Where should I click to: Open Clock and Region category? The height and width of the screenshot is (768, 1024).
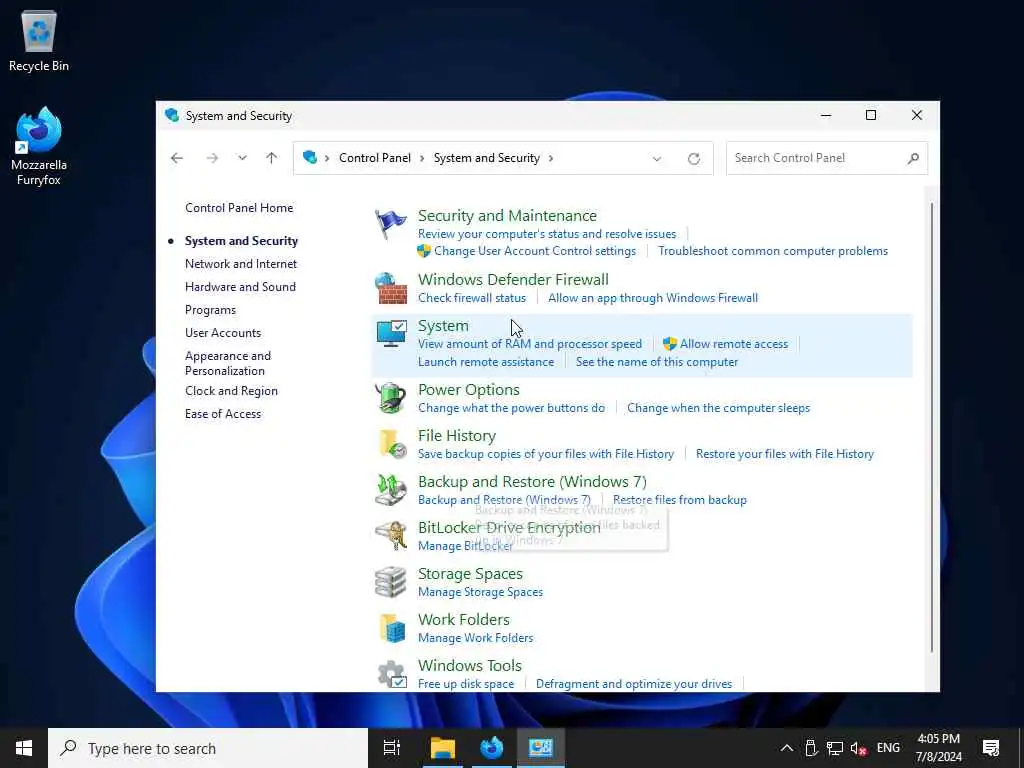click(231, 391)
